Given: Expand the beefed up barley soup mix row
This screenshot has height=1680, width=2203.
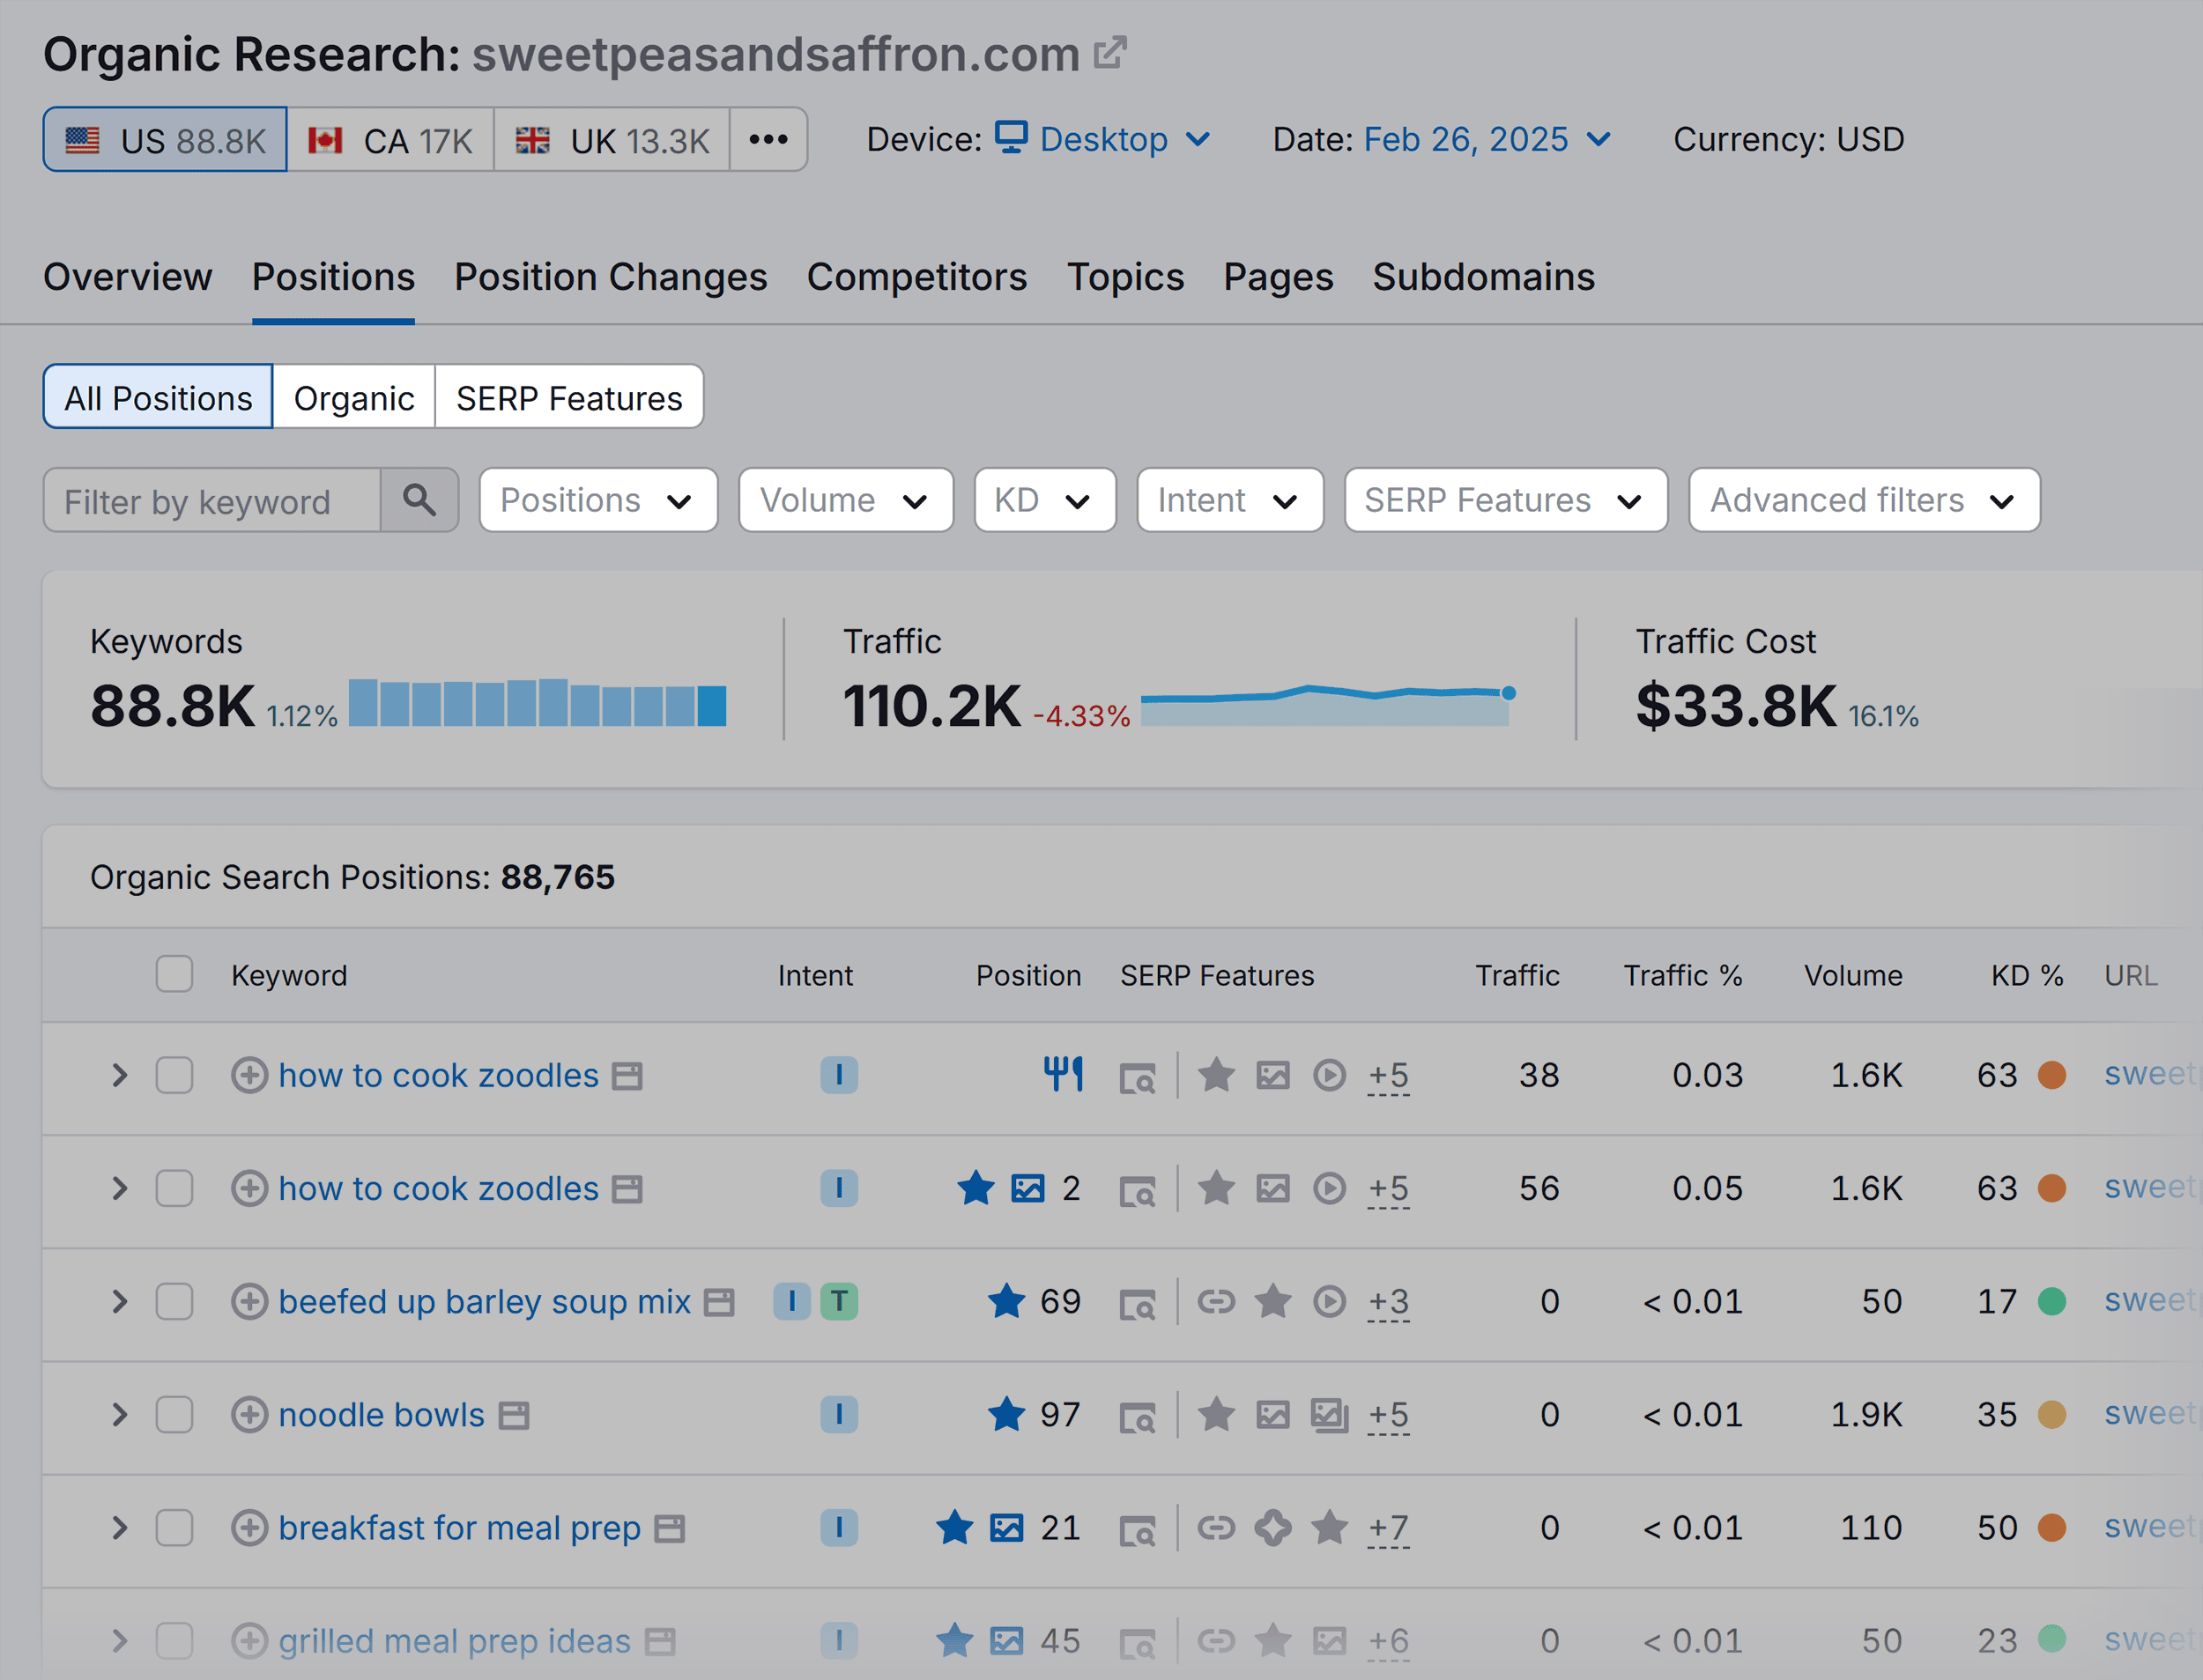Looking at the screenshot, I should 120,1302.
